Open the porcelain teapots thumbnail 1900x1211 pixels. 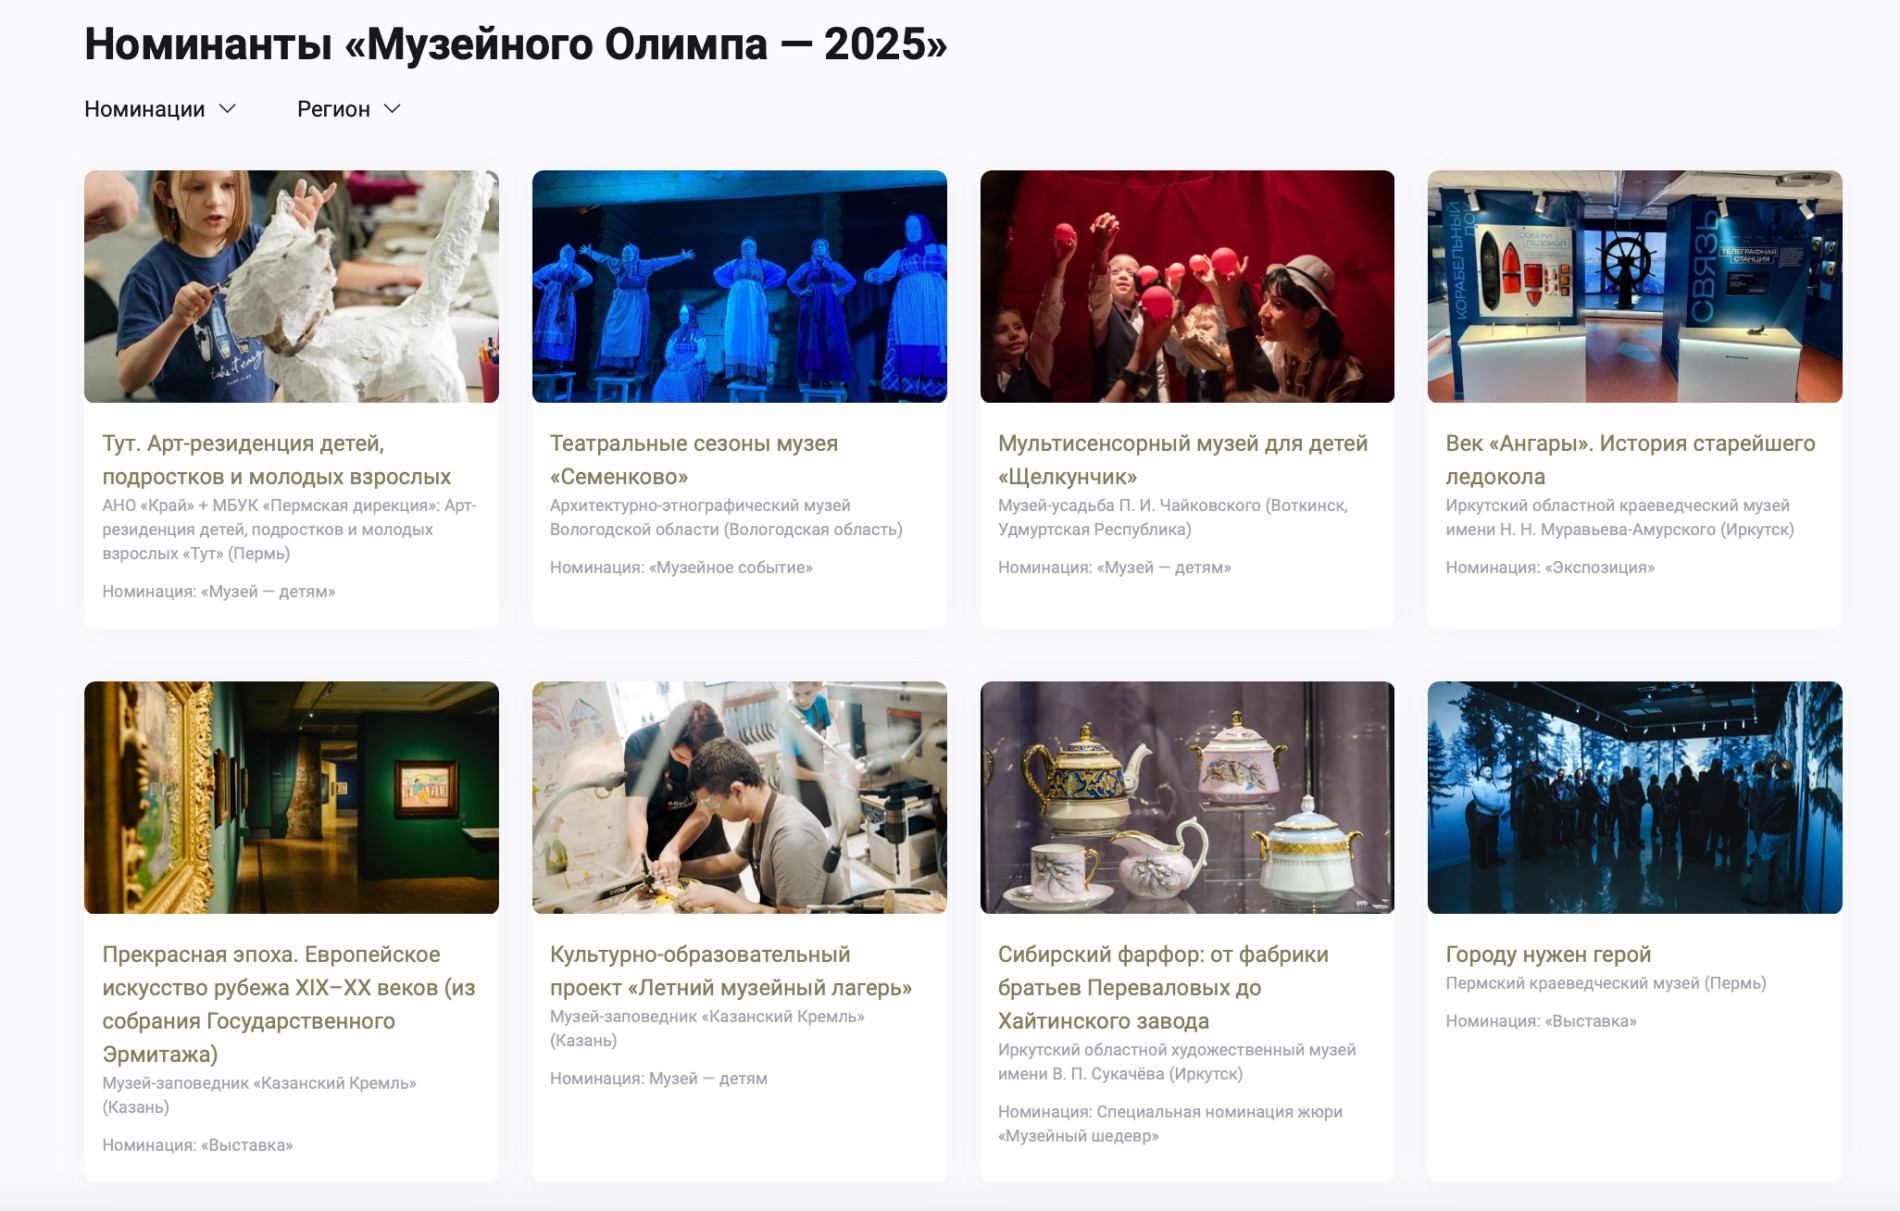point(1187,797)
